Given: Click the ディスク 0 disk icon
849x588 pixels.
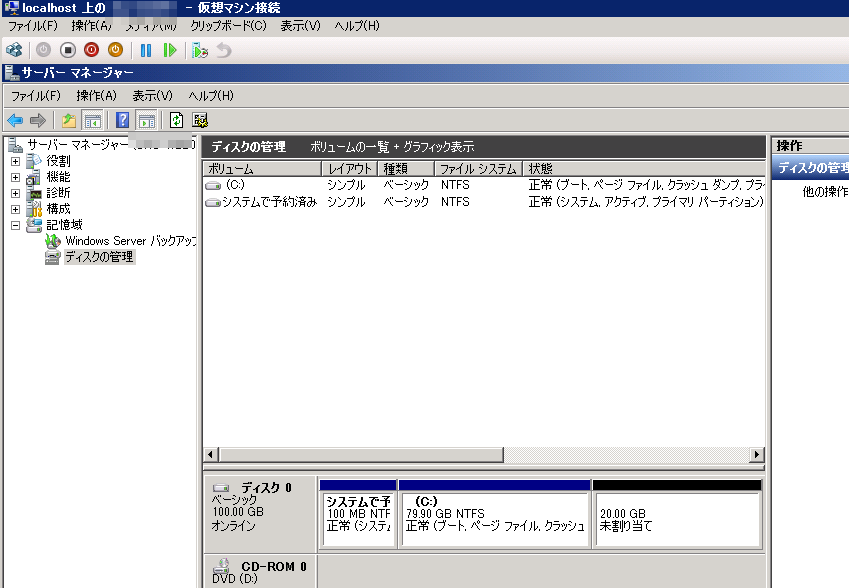Looking at the screenshot, I should (x=221, y=488).
